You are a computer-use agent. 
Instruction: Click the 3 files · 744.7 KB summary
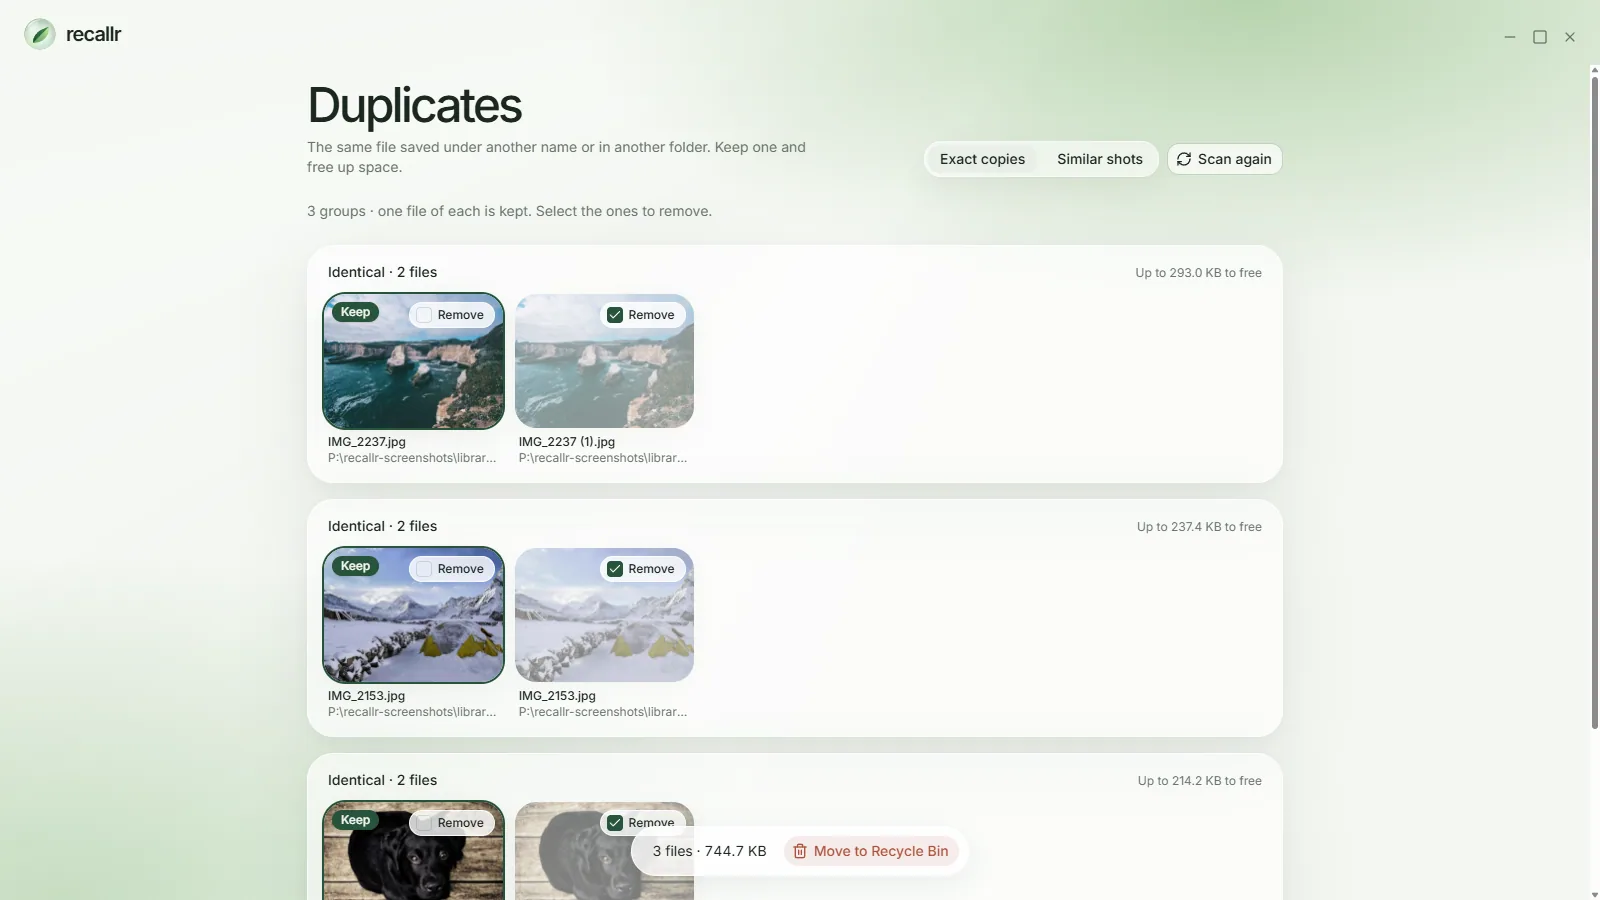709,851
